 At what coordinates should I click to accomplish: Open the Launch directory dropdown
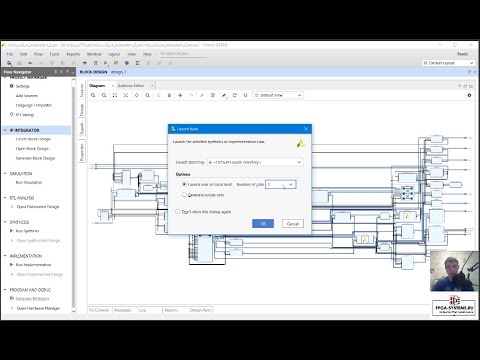pyautogui.click(x=255, y=162)
